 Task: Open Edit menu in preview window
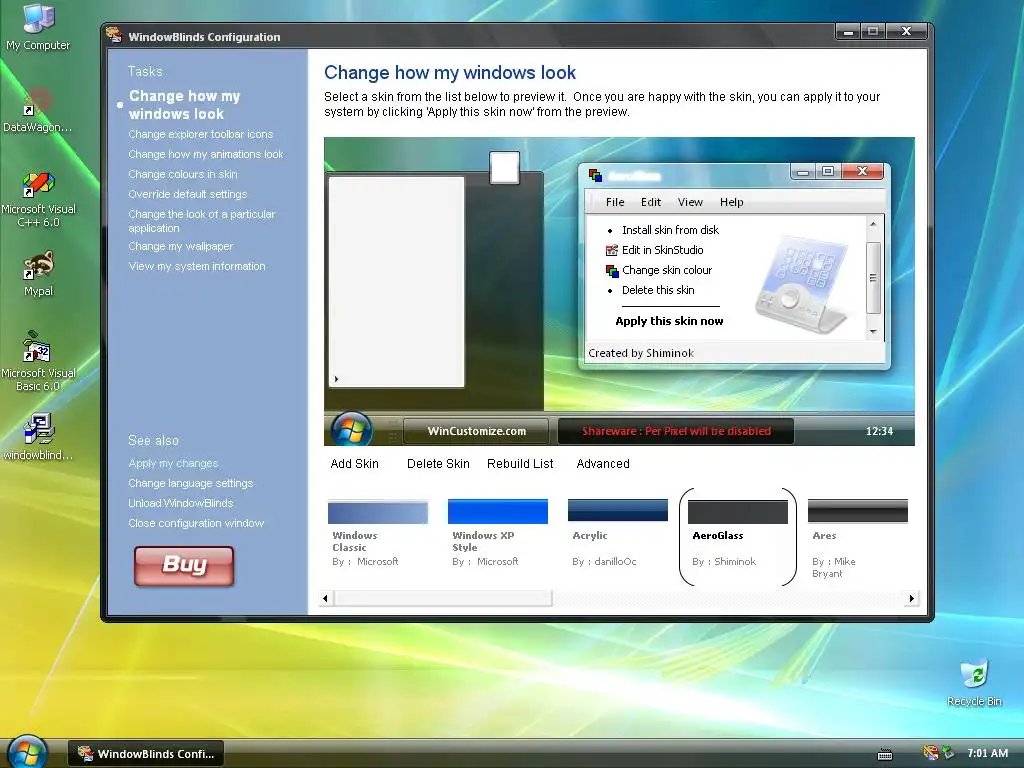tap(650, 202)
